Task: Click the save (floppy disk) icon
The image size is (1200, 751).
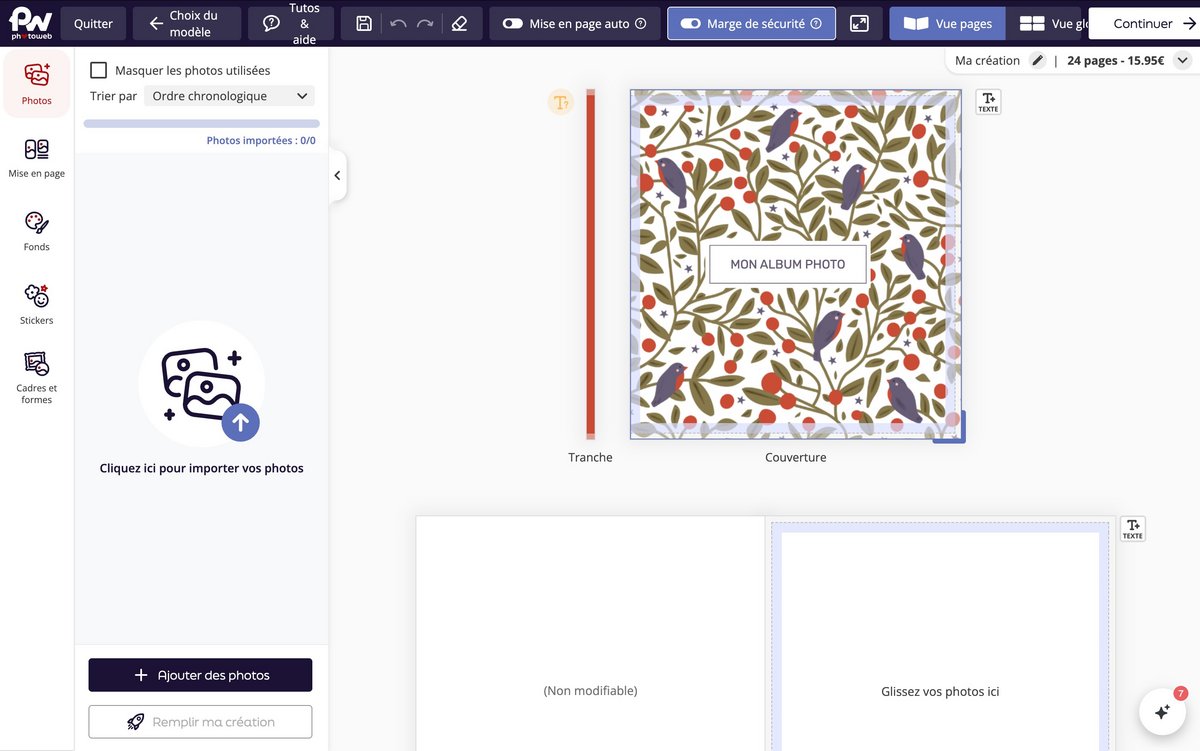Action: 364,24
